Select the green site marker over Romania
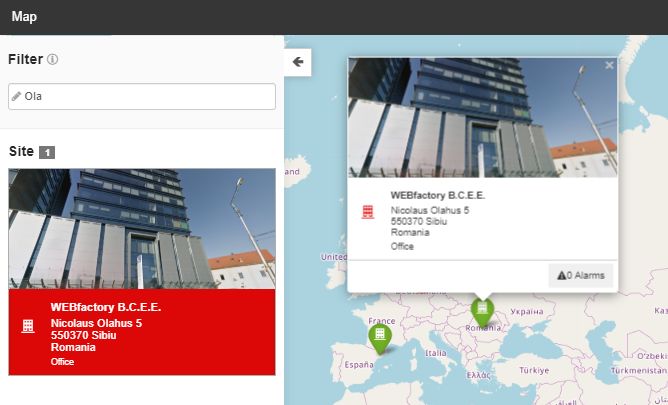 pos(482,311)
